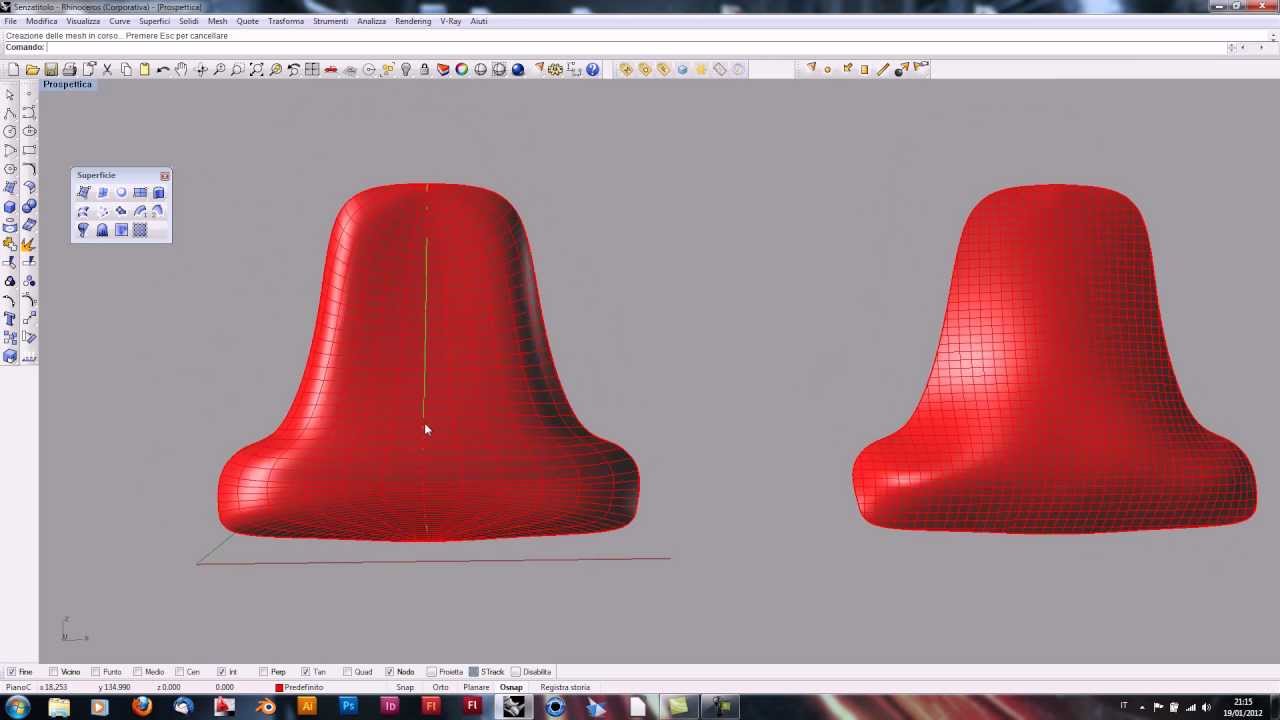
Task: Close the Superficie floating panel
Action: tap(164, 176)
